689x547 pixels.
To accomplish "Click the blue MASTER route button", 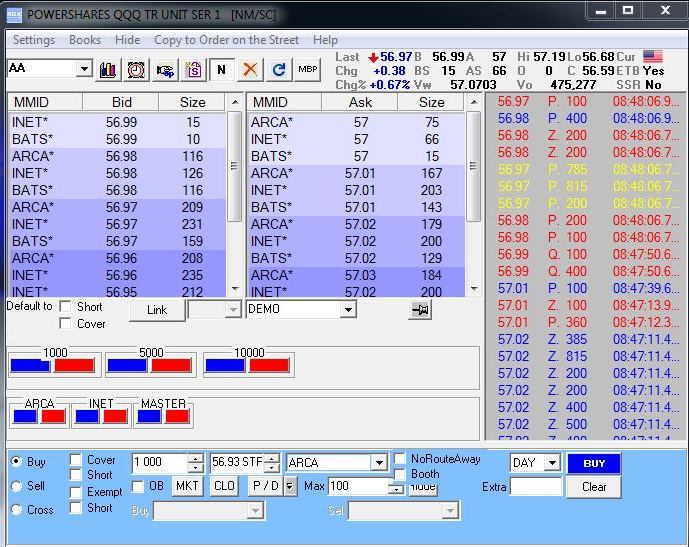I will click(x=149, y=416).
